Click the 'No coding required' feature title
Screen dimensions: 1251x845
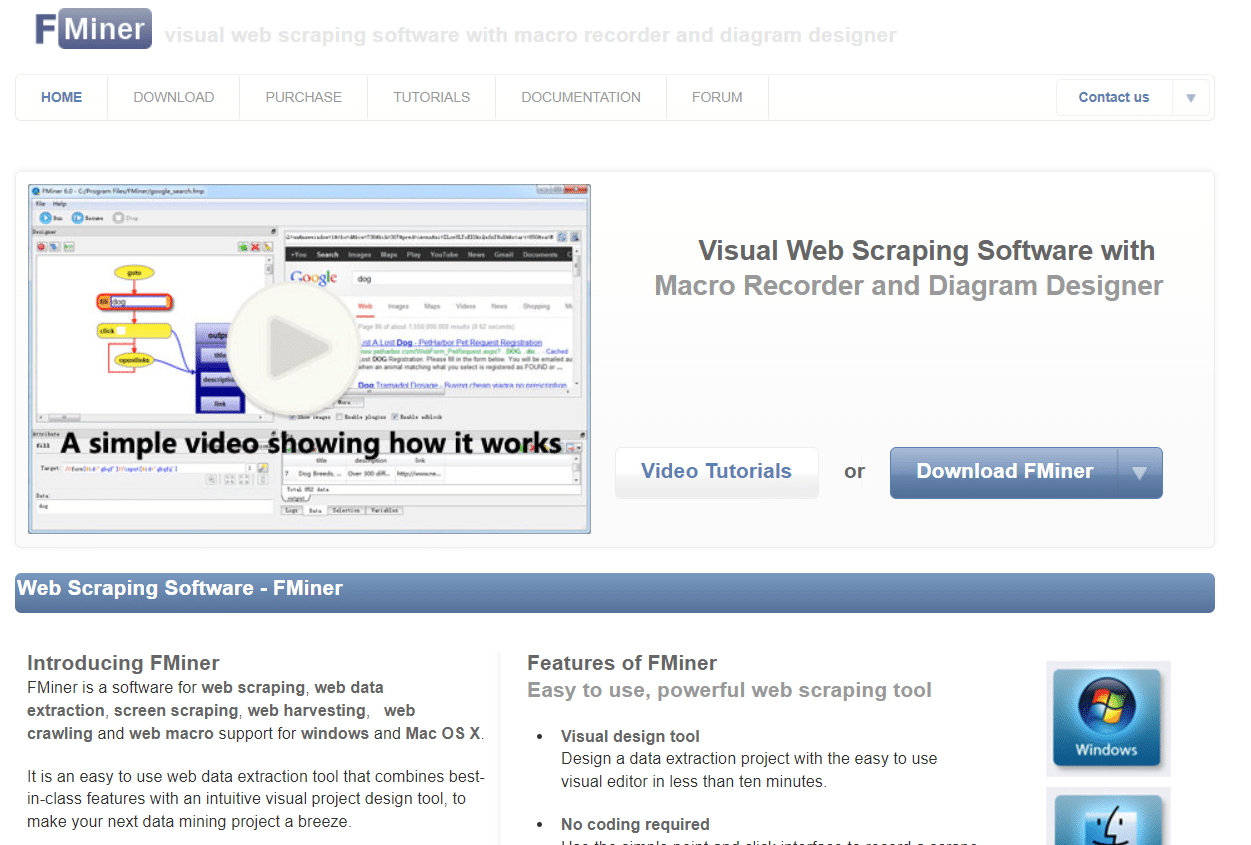coord(635,825)
